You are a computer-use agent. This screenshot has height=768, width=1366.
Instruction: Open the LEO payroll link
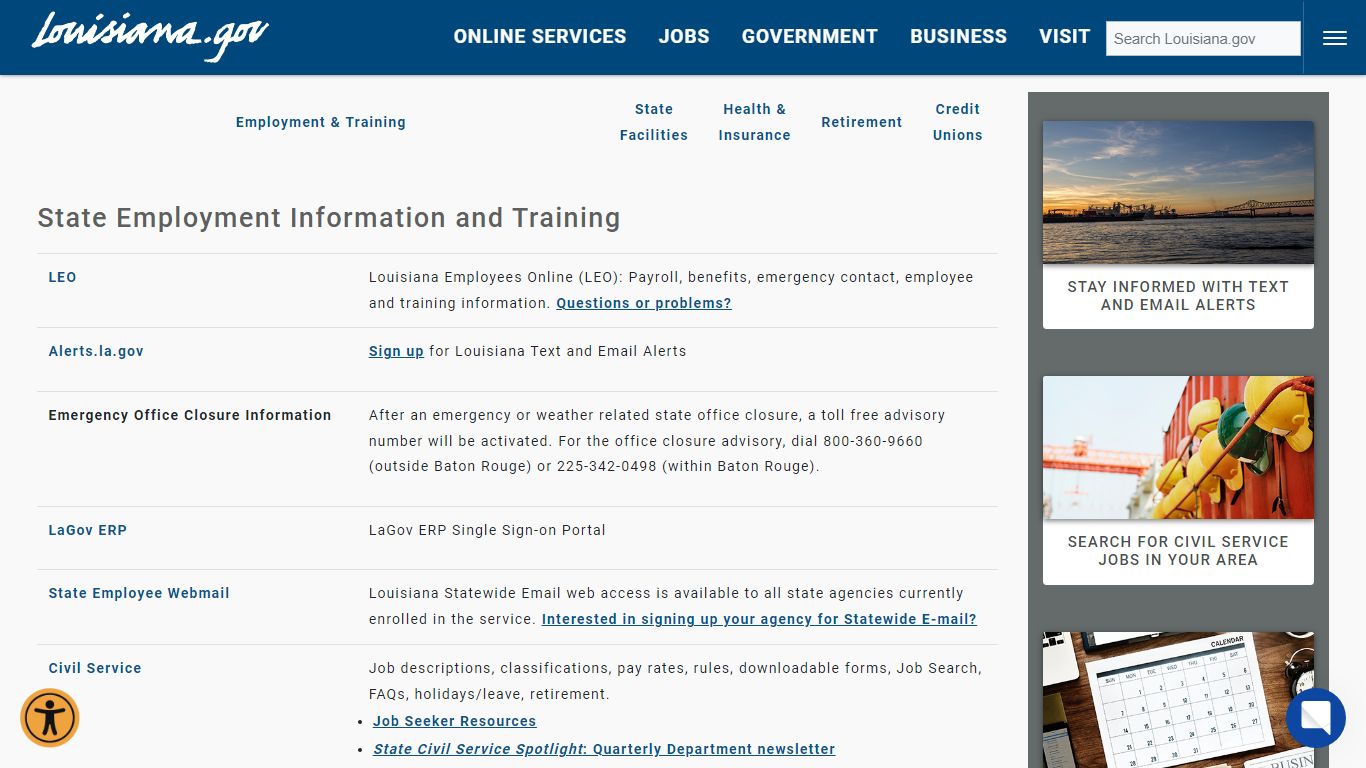tap(62, 277)
